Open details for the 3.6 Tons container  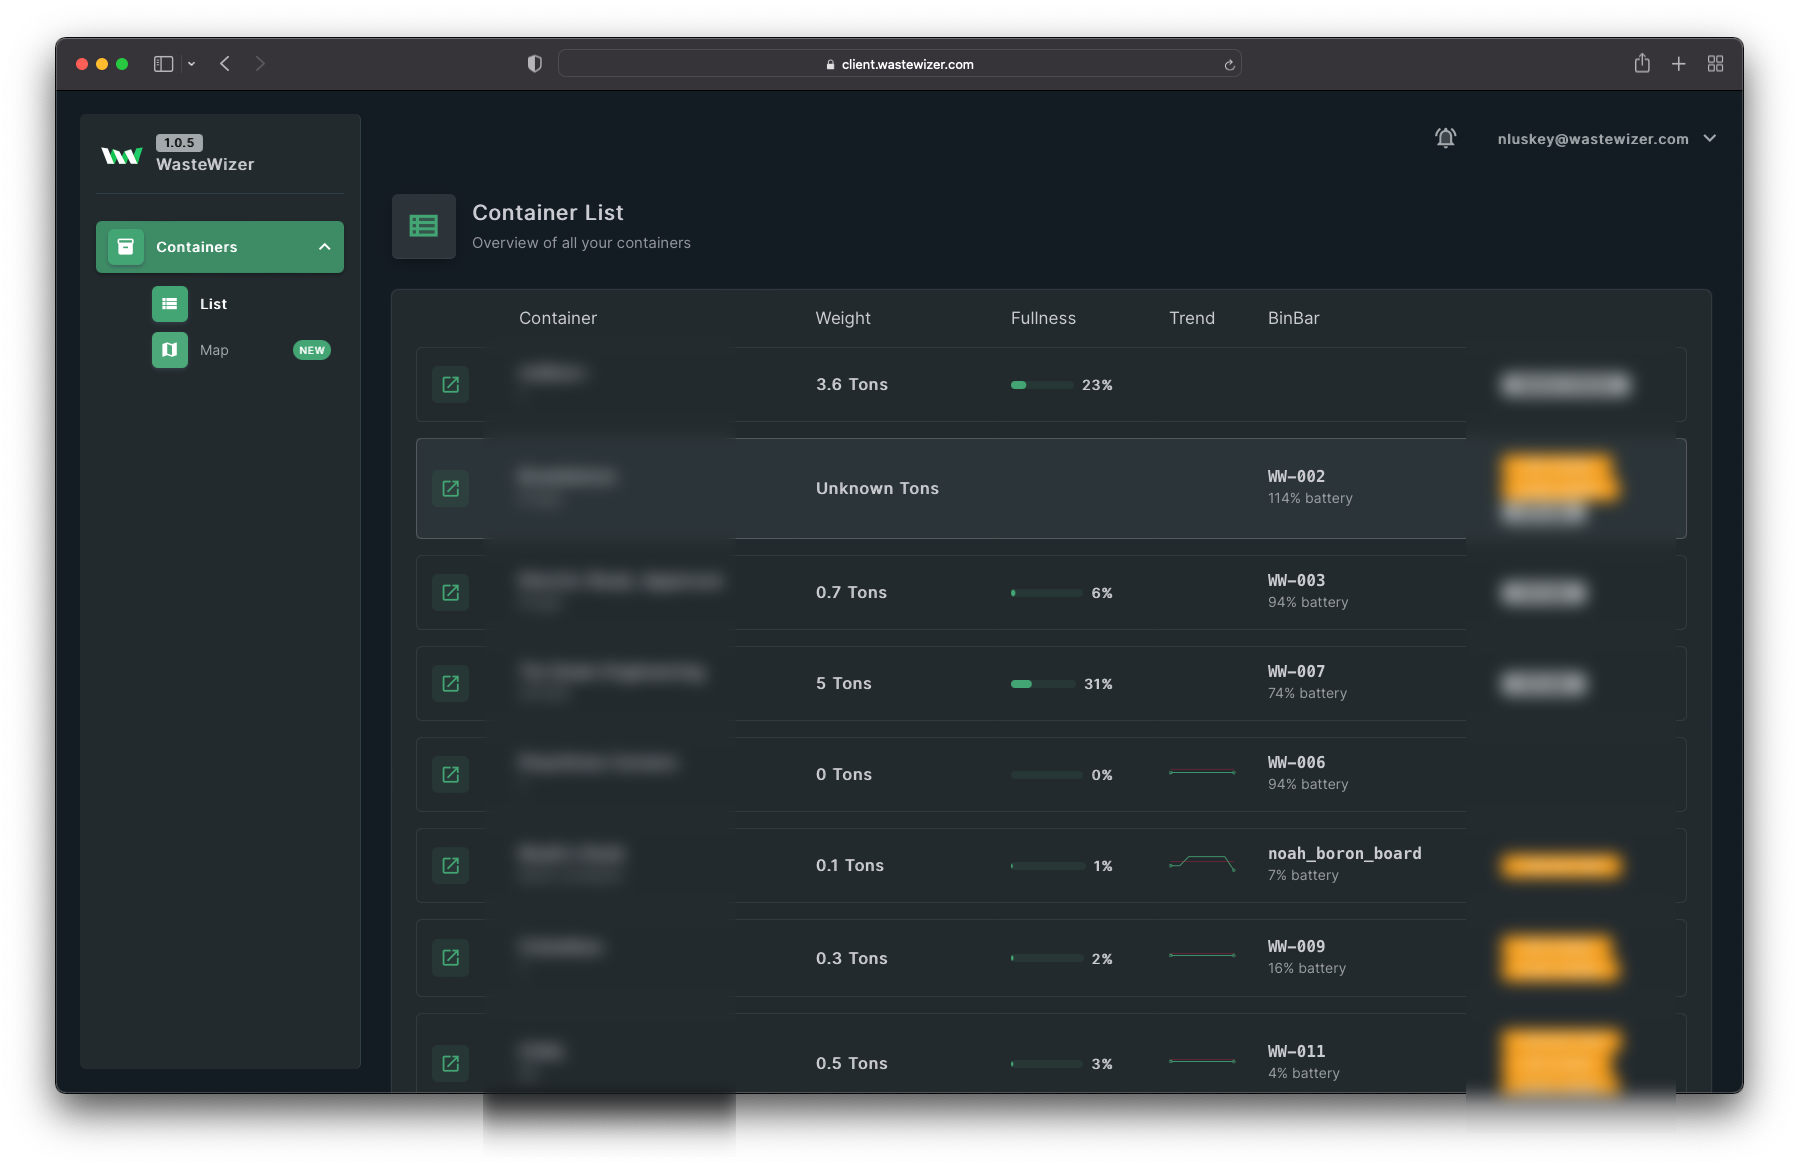tap(451, 385)
